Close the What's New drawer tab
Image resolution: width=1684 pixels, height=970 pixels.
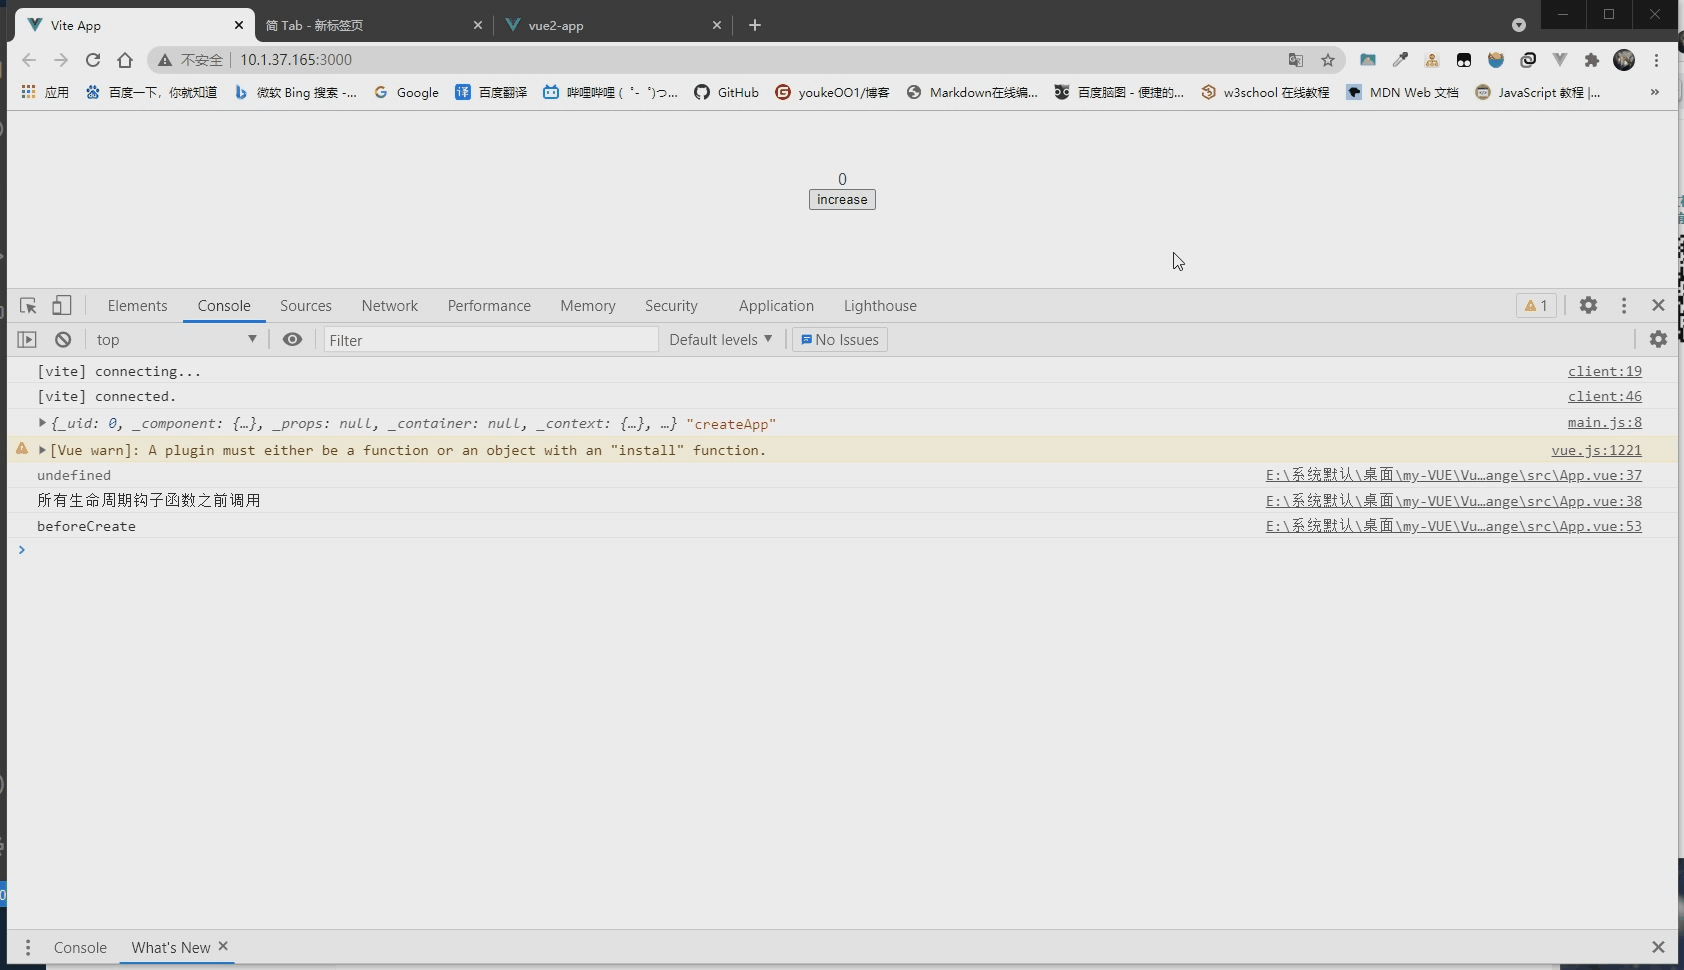[223, 946]
